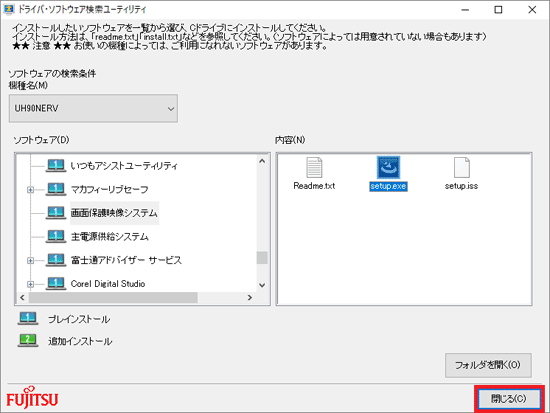Screen dimensions: 550x413
Task: Click software list scroll-right arrow
Action: point(250,298)
